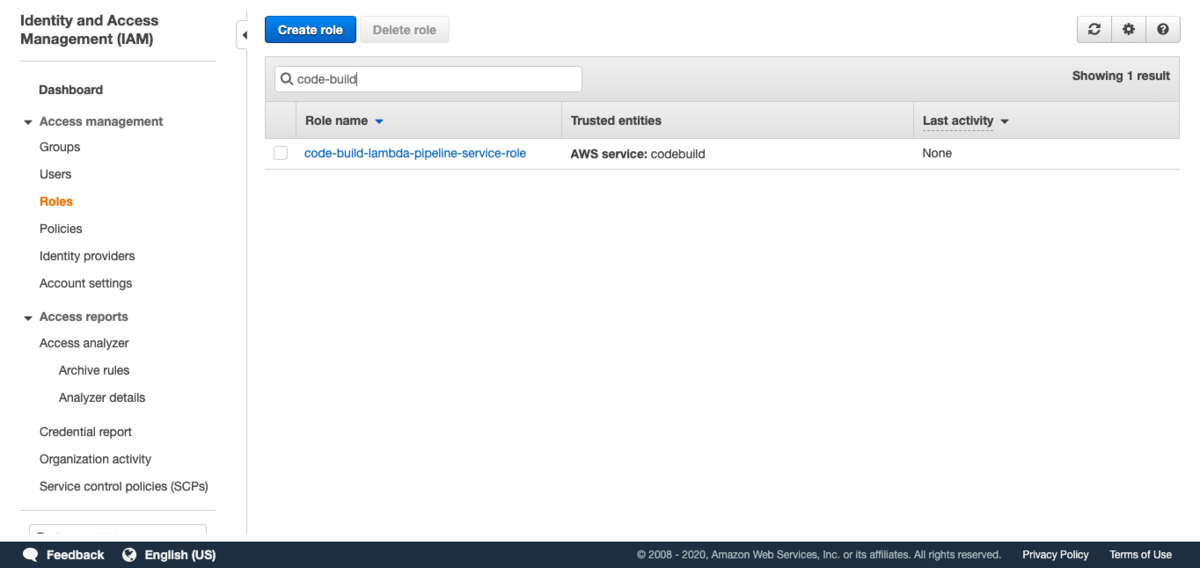Screen dimensions: 1200x568
Task: Refresh the roles list
Action: (1094, 30)
